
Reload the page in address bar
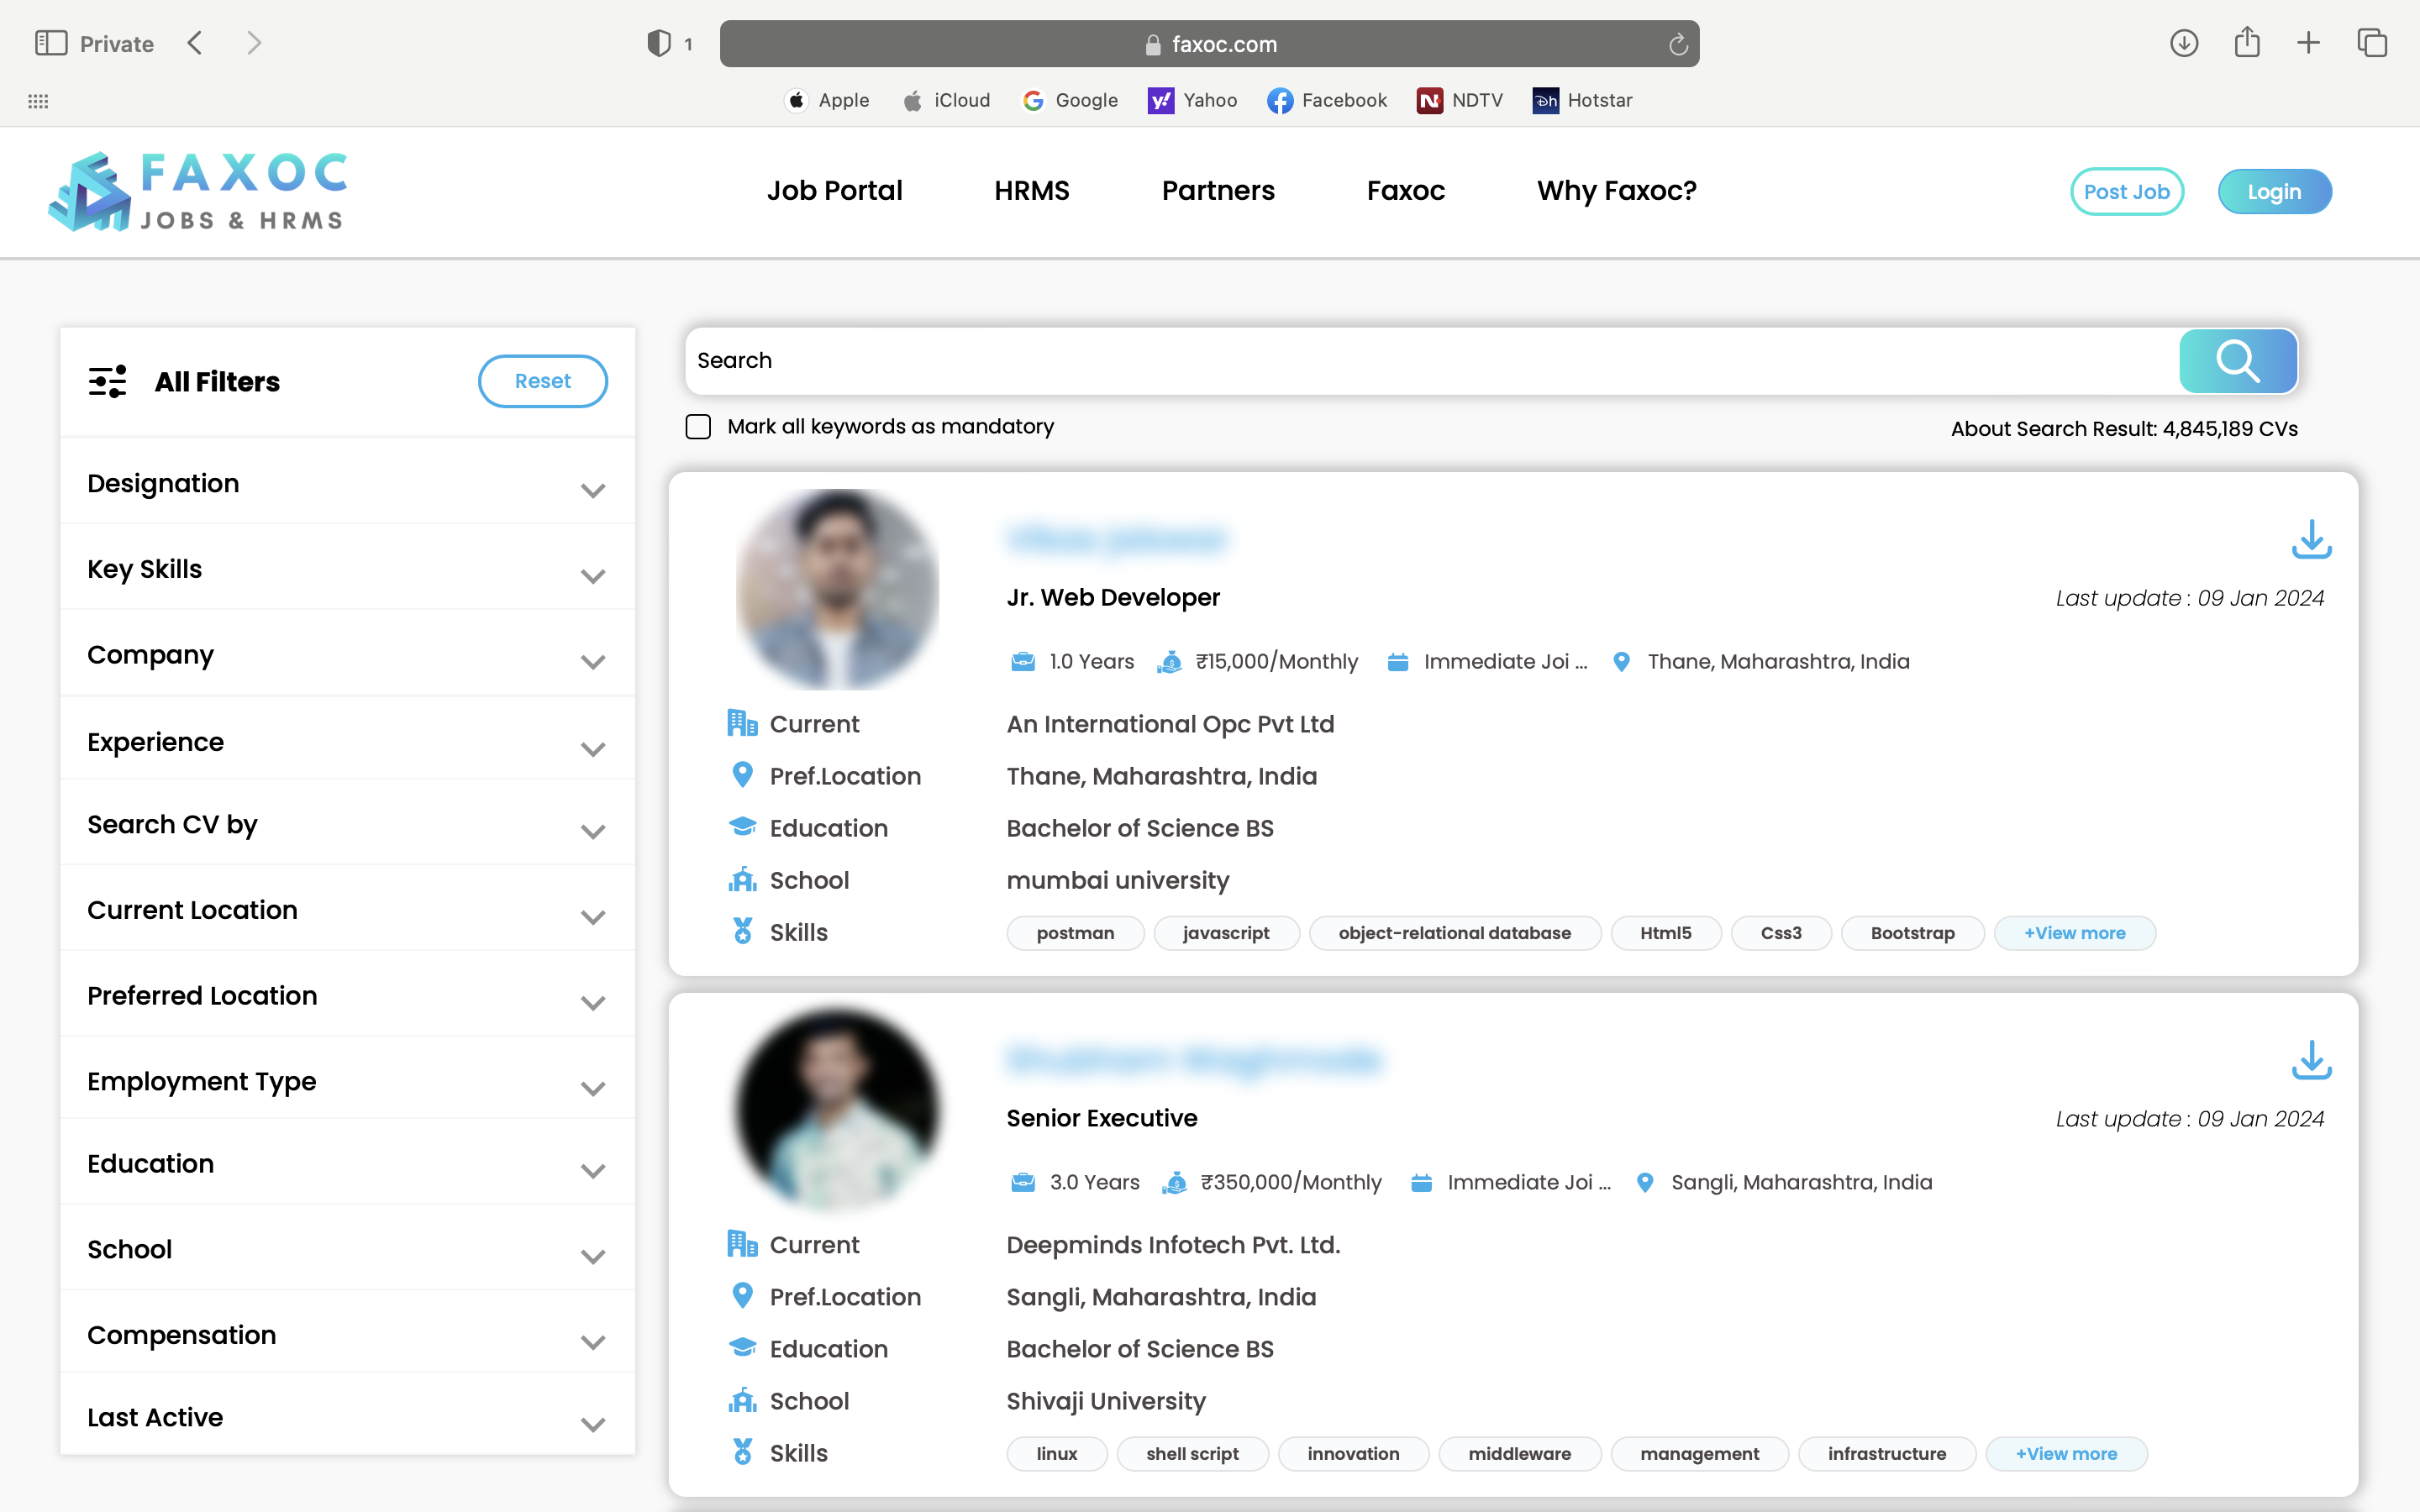(x=1677, y=44)
